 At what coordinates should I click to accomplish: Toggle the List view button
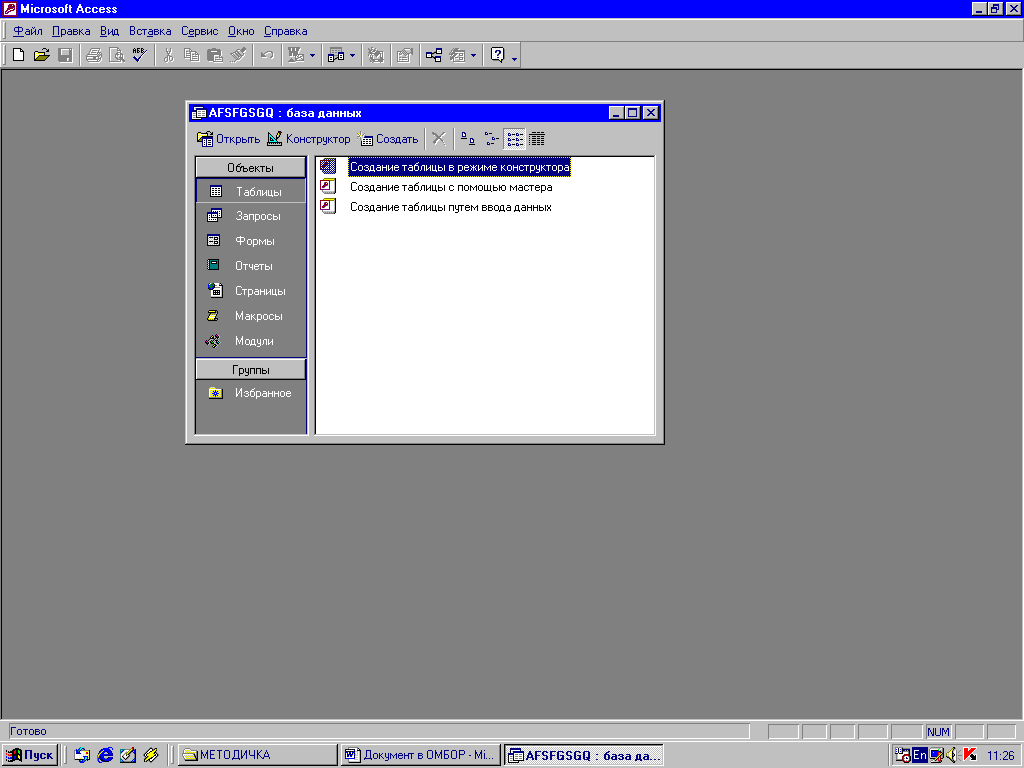pyautogui.click(x=515, y=138)
